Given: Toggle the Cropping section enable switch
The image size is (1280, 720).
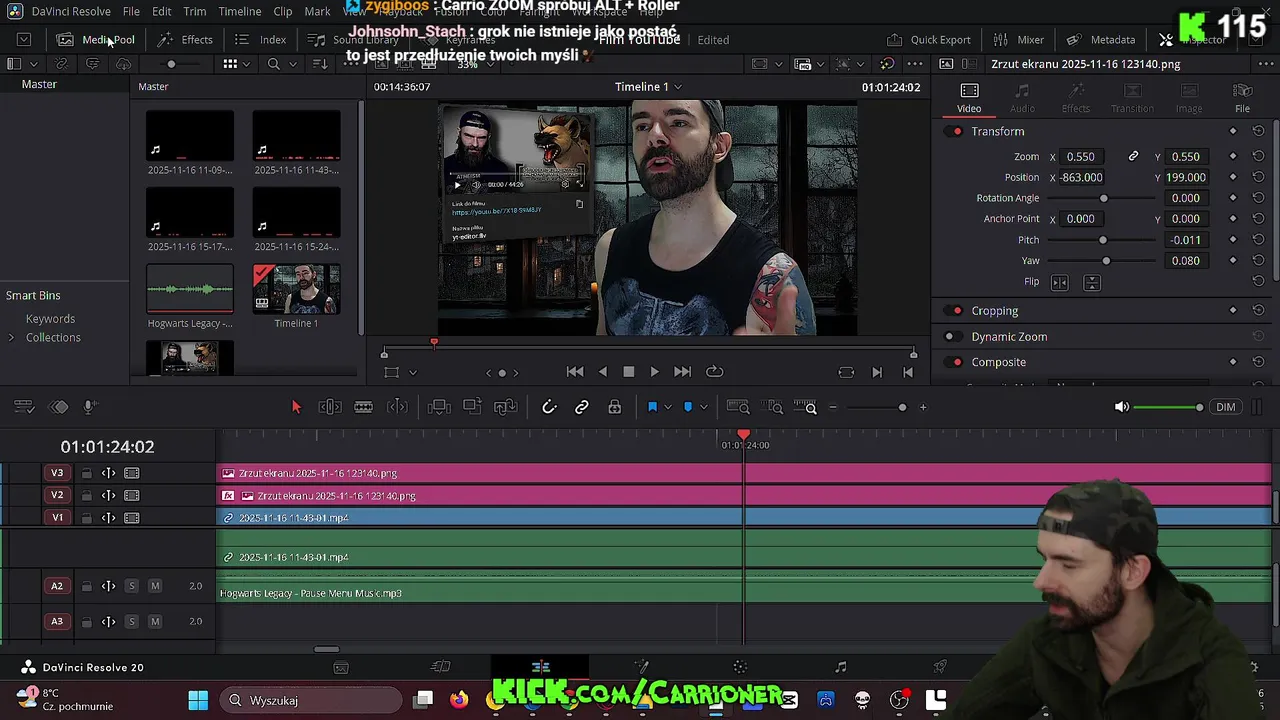Looking at the screenshot, I should coord(954,311).
